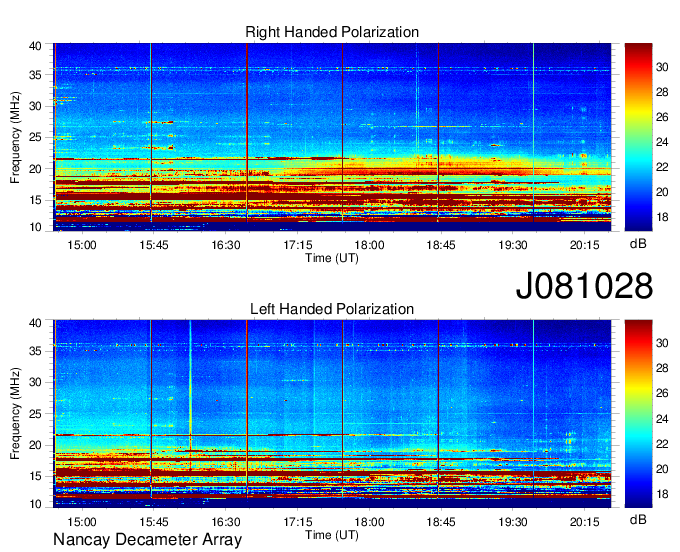Click the "Left Handed Polarization" plot title
The width and height of the screenshot is (680, 552).
(x=332, y=309)
